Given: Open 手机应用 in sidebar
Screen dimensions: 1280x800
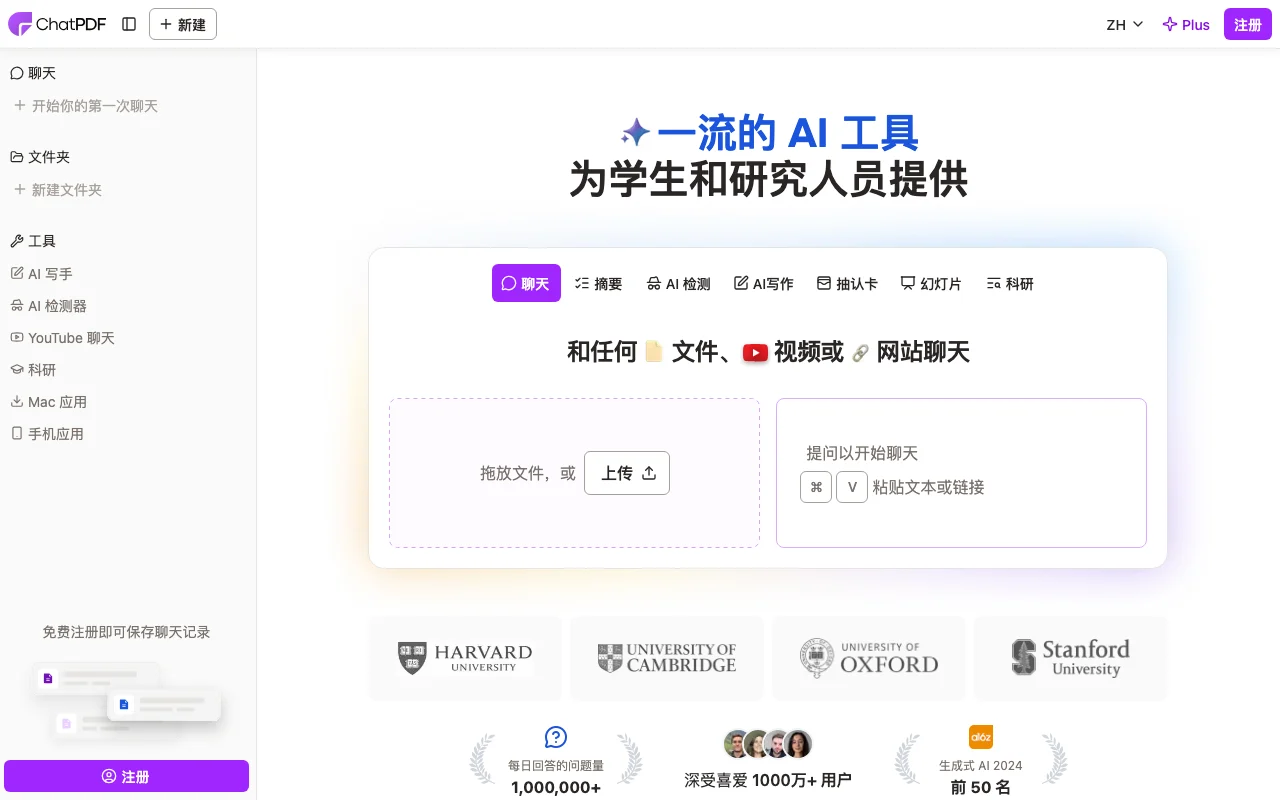Looking at the screenshot, I should coord(47,434).
